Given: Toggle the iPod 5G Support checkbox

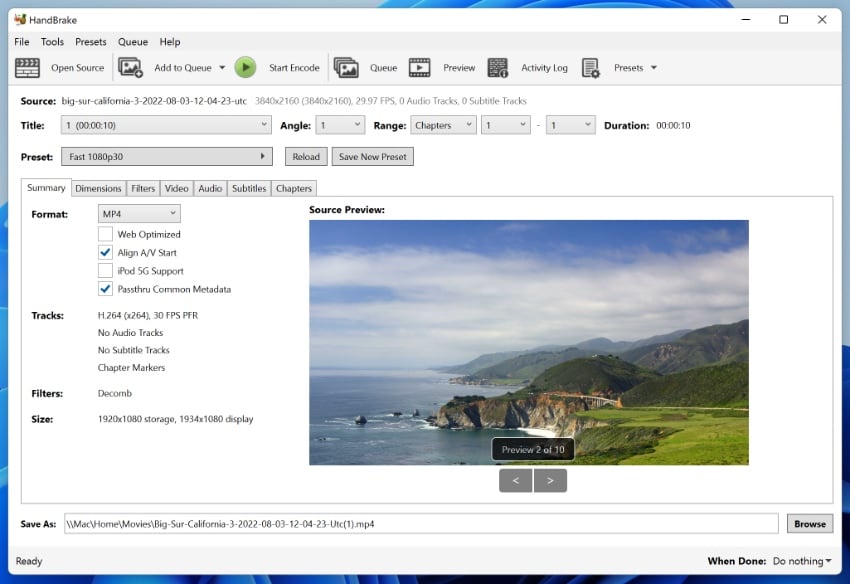Looking at the screenshot, I should pos(105,271).
